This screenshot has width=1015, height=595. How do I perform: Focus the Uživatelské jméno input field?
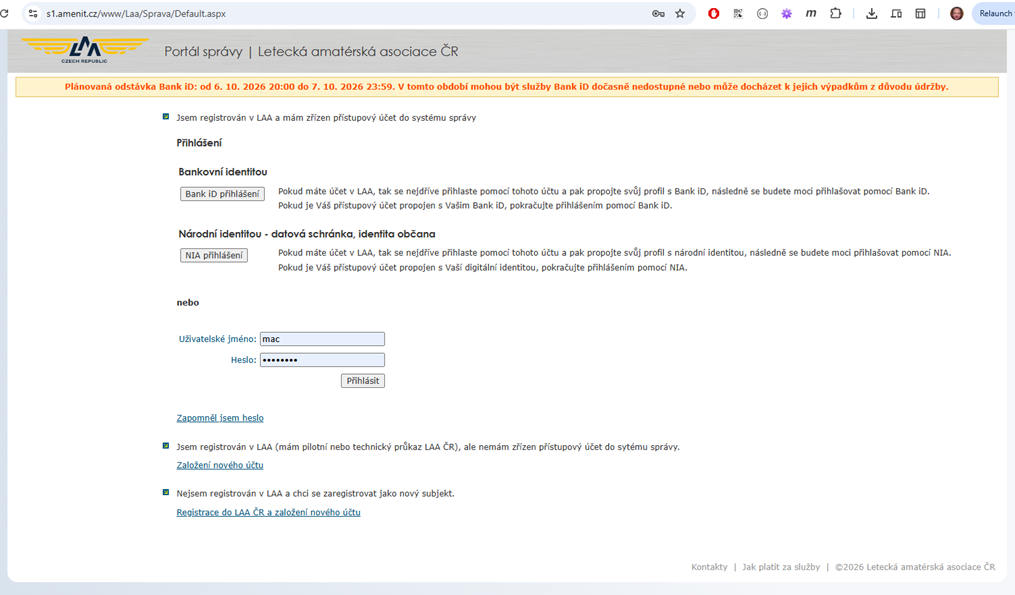(322, 339)
